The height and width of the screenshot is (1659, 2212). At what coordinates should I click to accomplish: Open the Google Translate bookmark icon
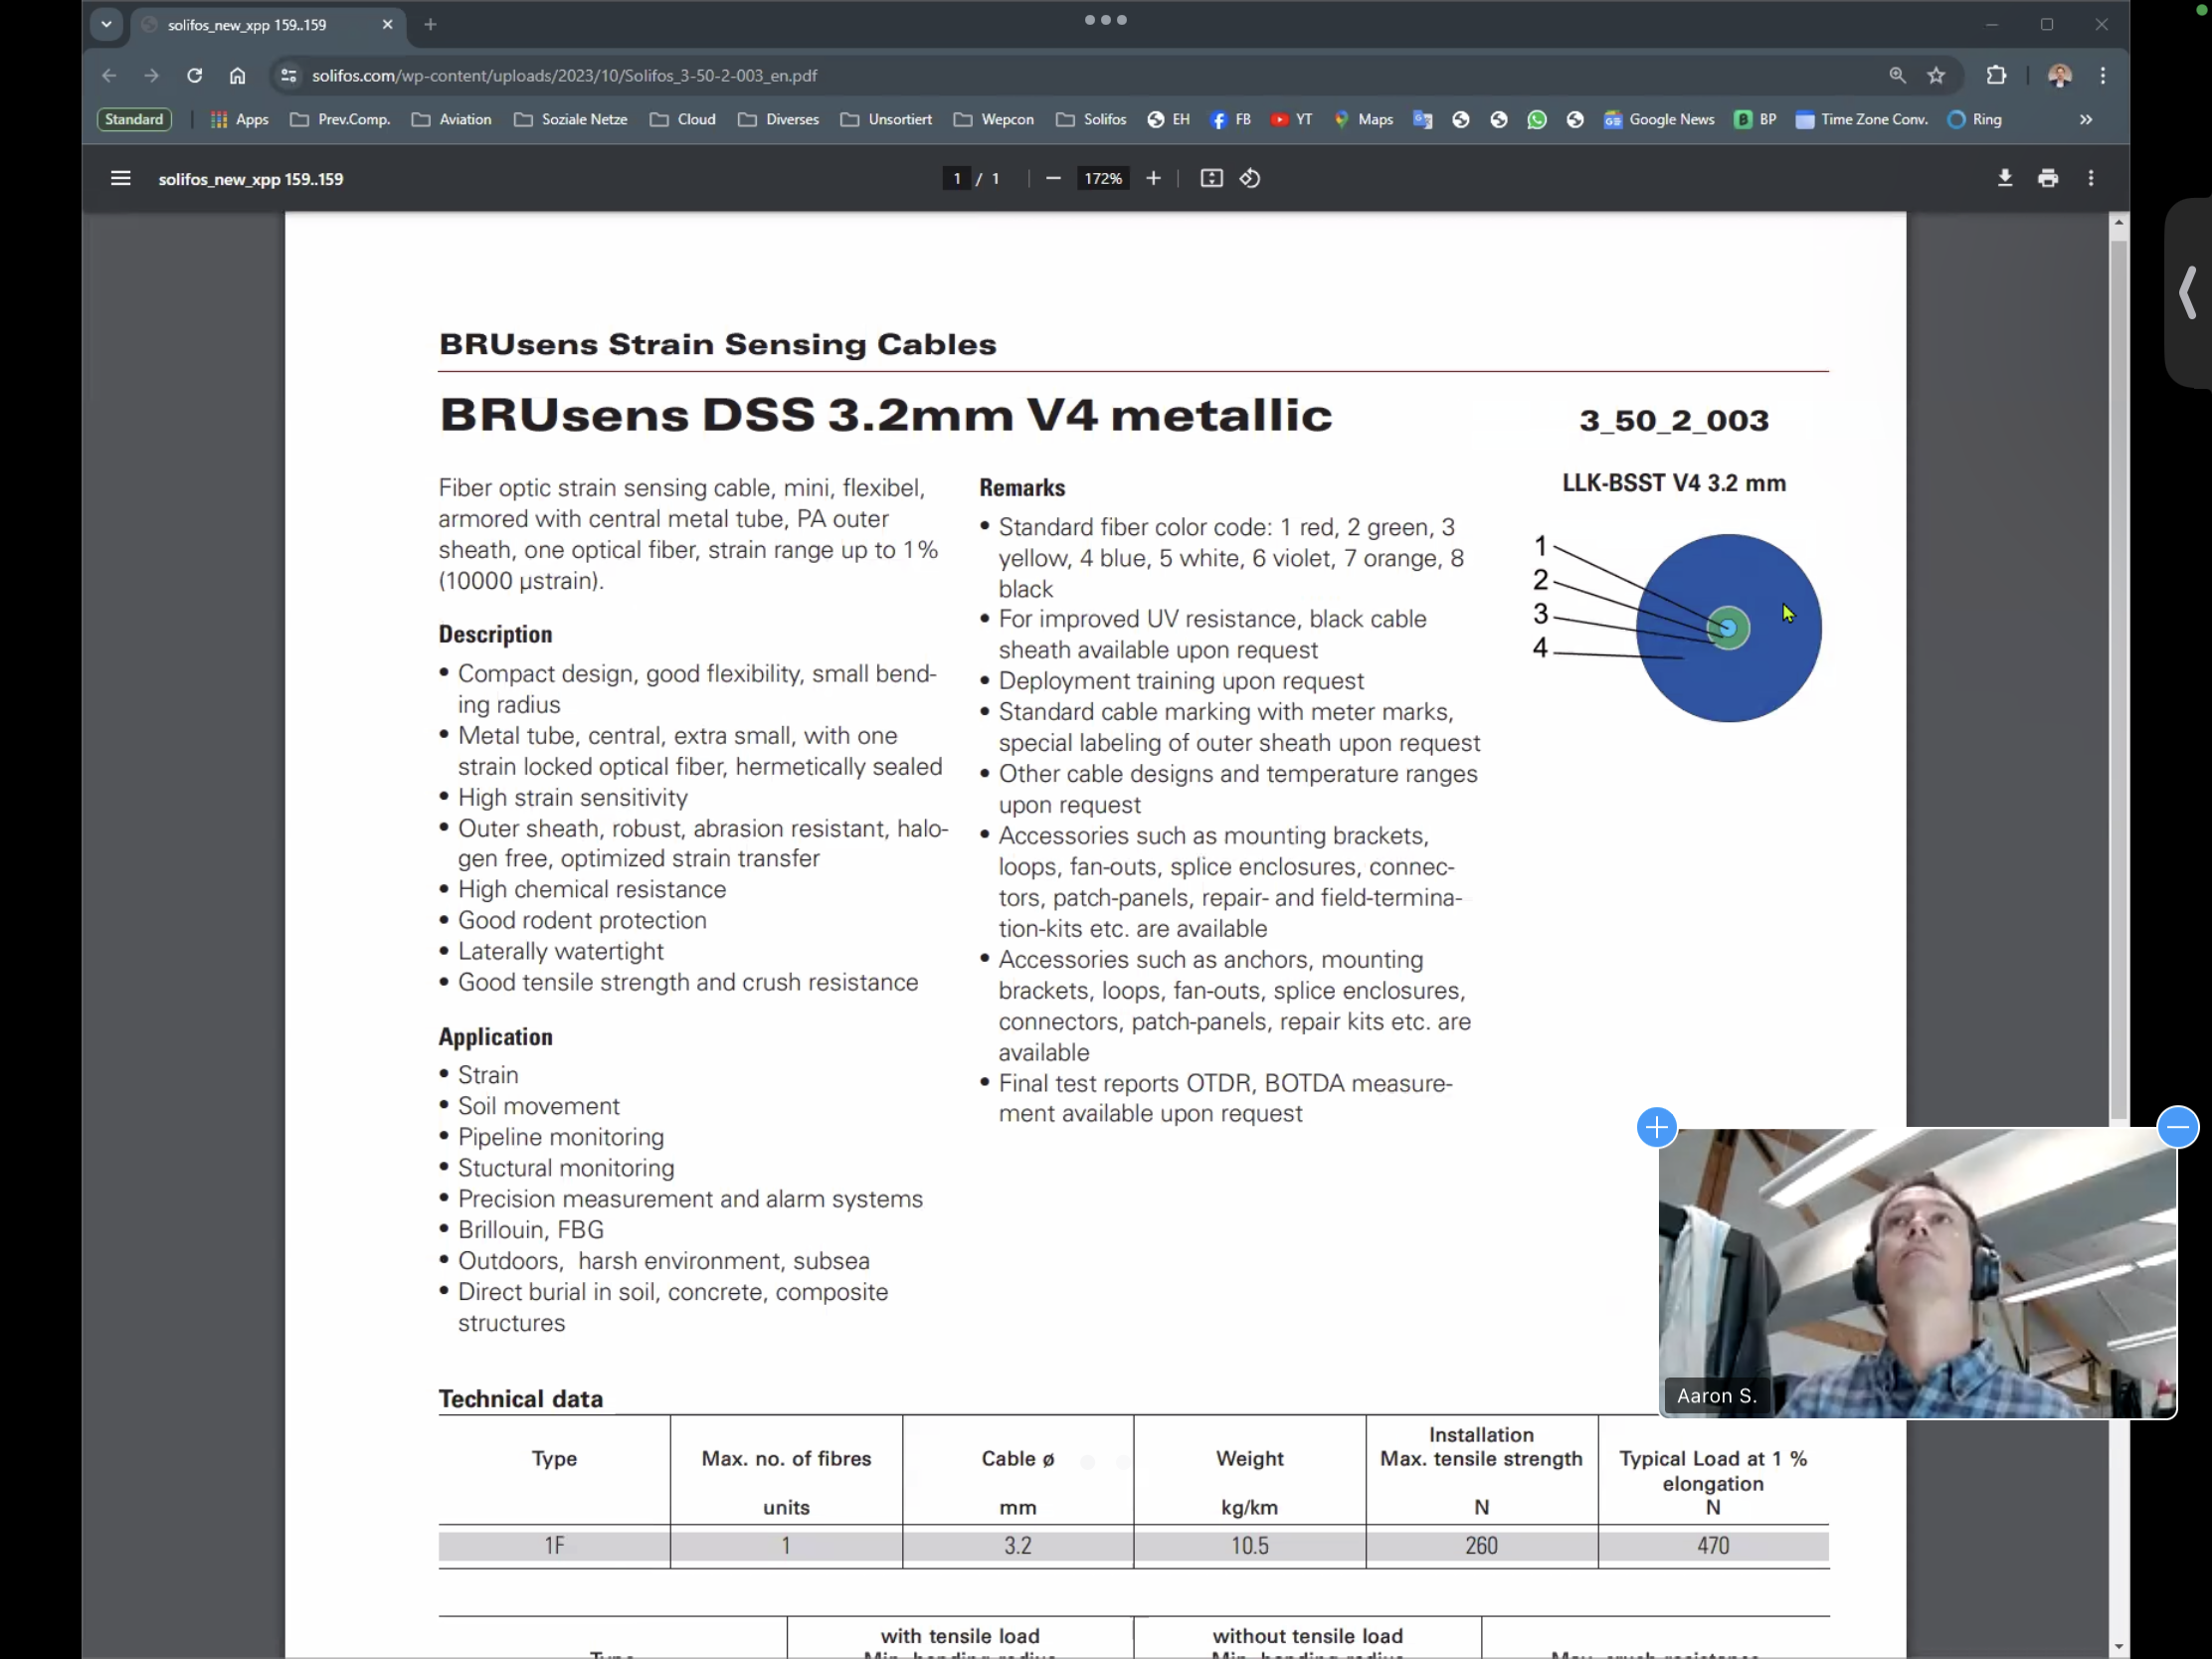click(x=1422, y=120)
